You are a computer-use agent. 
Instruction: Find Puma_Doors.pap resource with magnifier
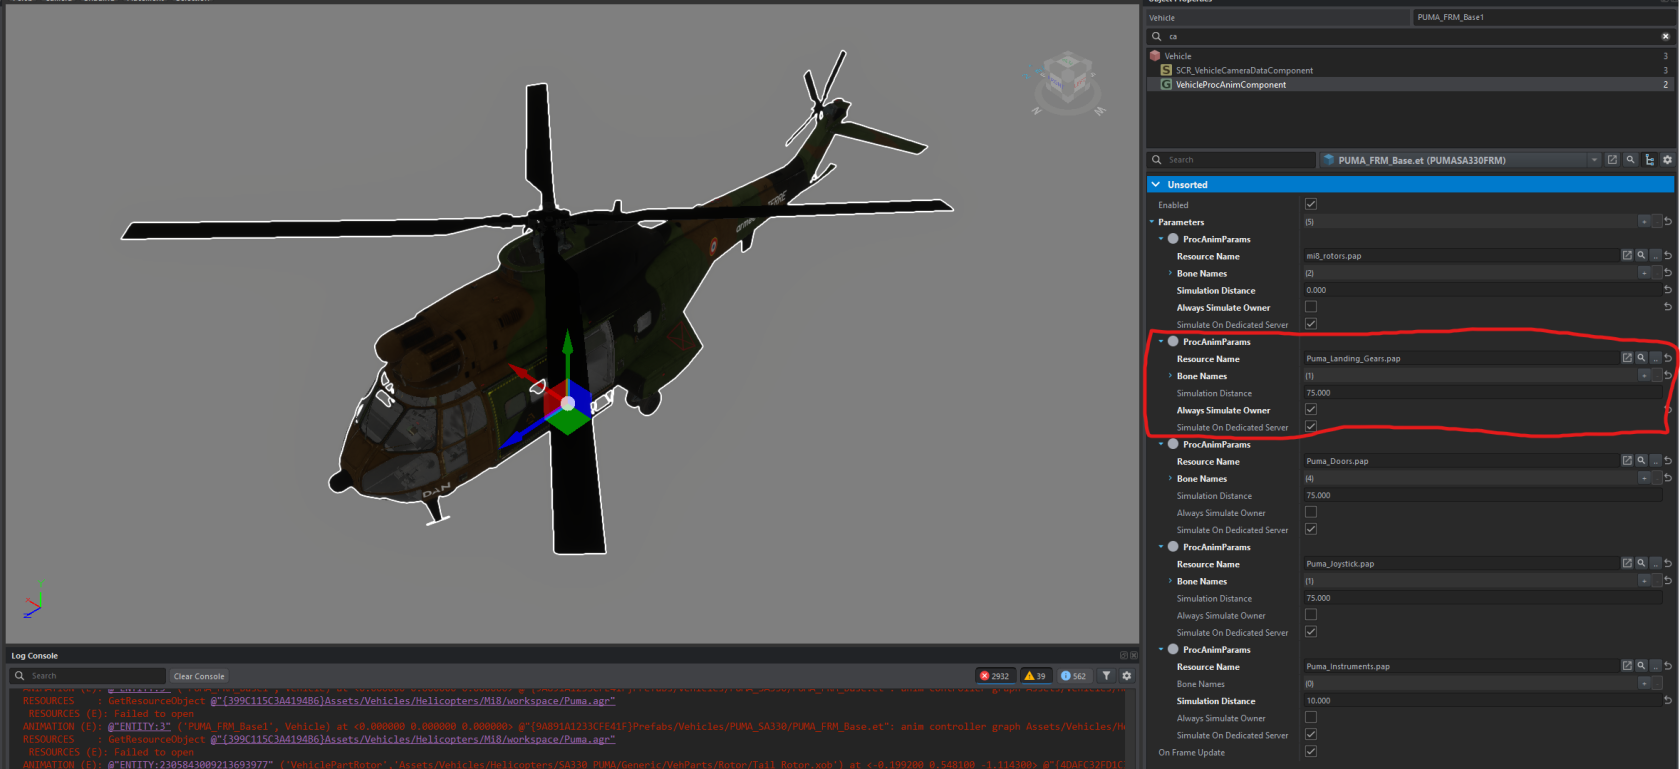pos(1641,461)
